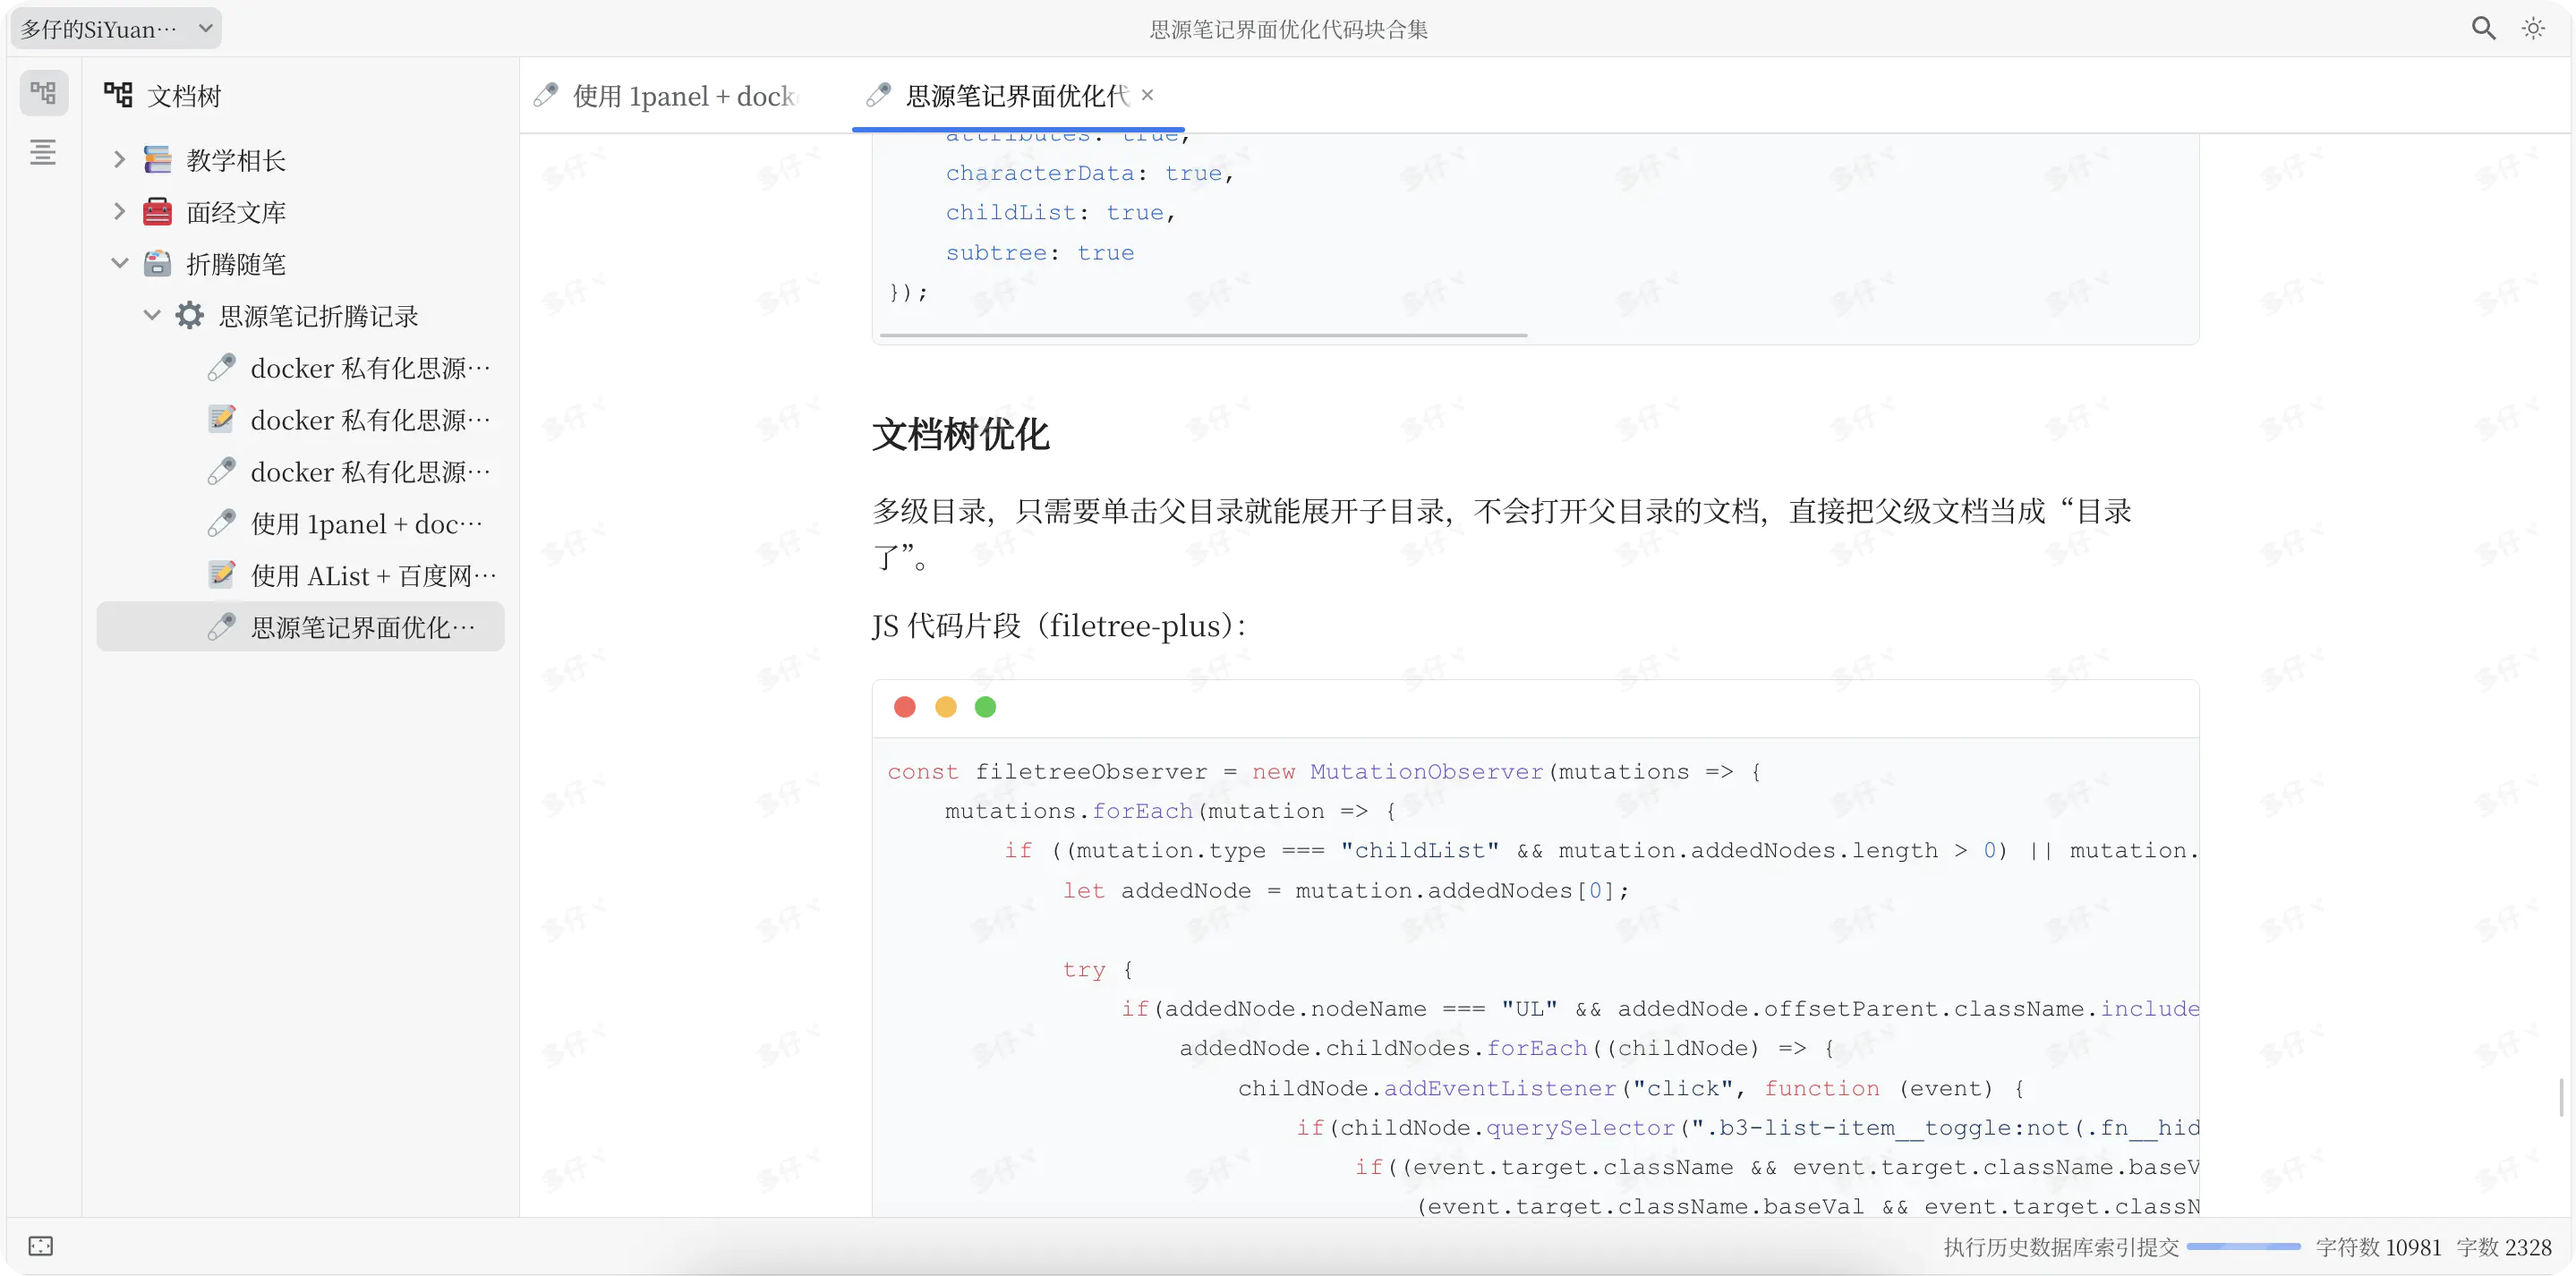Viewport: 2576px width, 1276px height.
Task: Toggle light/dark theme with the sun icon
Action: pos(2532,28)
